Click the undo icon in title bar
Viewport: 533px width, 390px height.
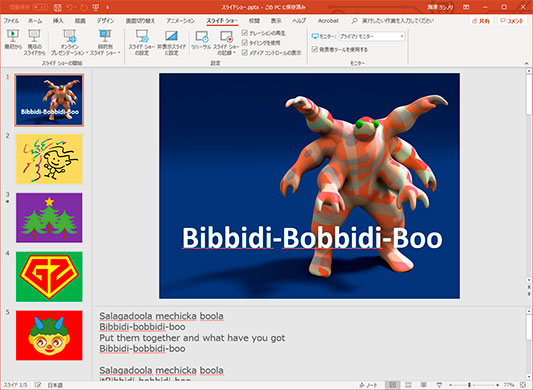click(x=70, y=7)
